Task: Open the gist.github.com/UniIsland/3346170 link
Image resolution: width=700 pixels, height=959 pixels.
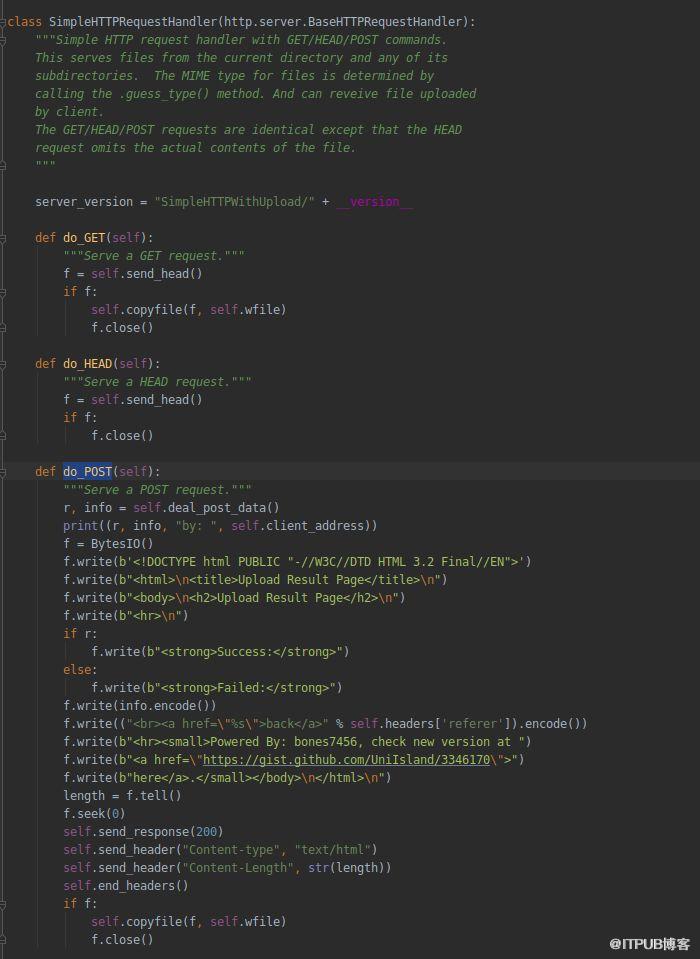Action: pyautogui.click(x=346, y=760)
